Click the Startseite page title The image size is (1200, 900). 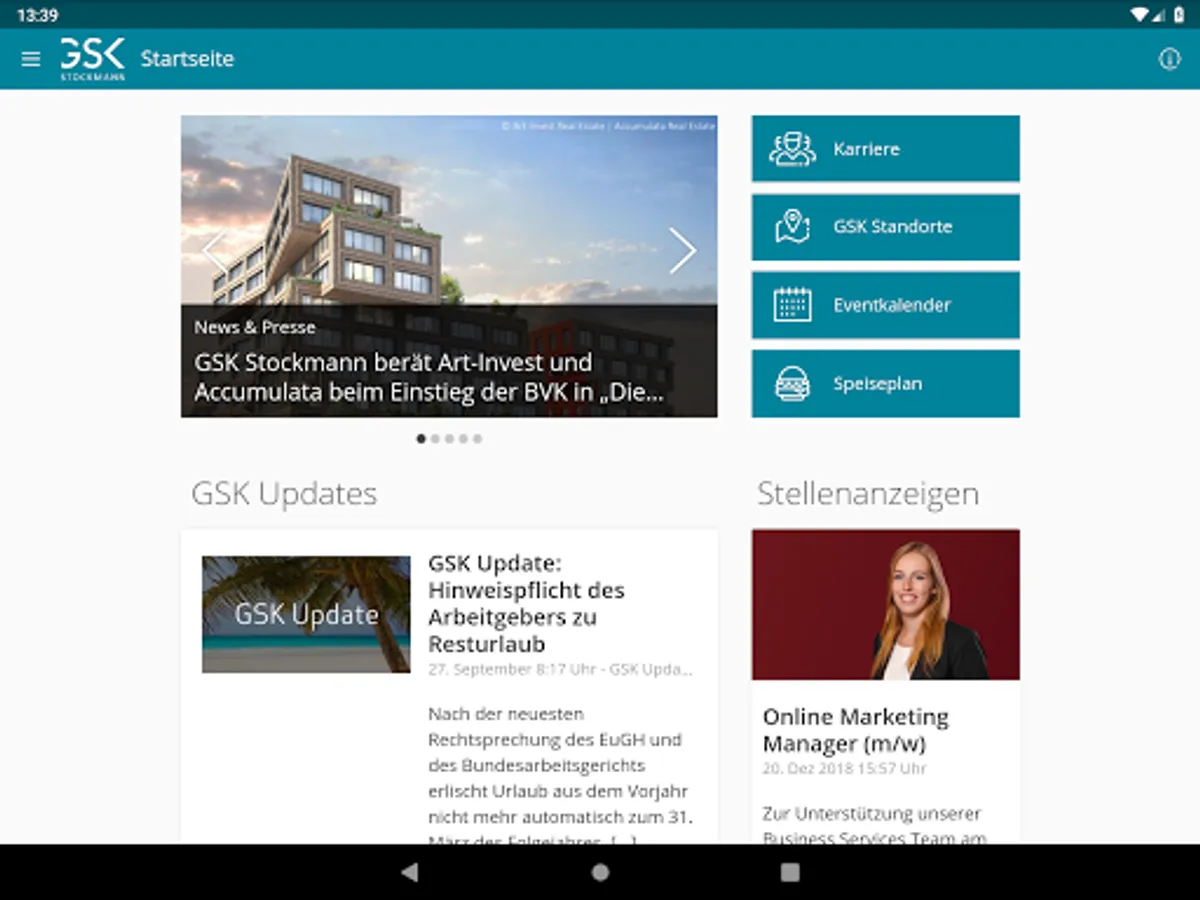click(187, 59)
